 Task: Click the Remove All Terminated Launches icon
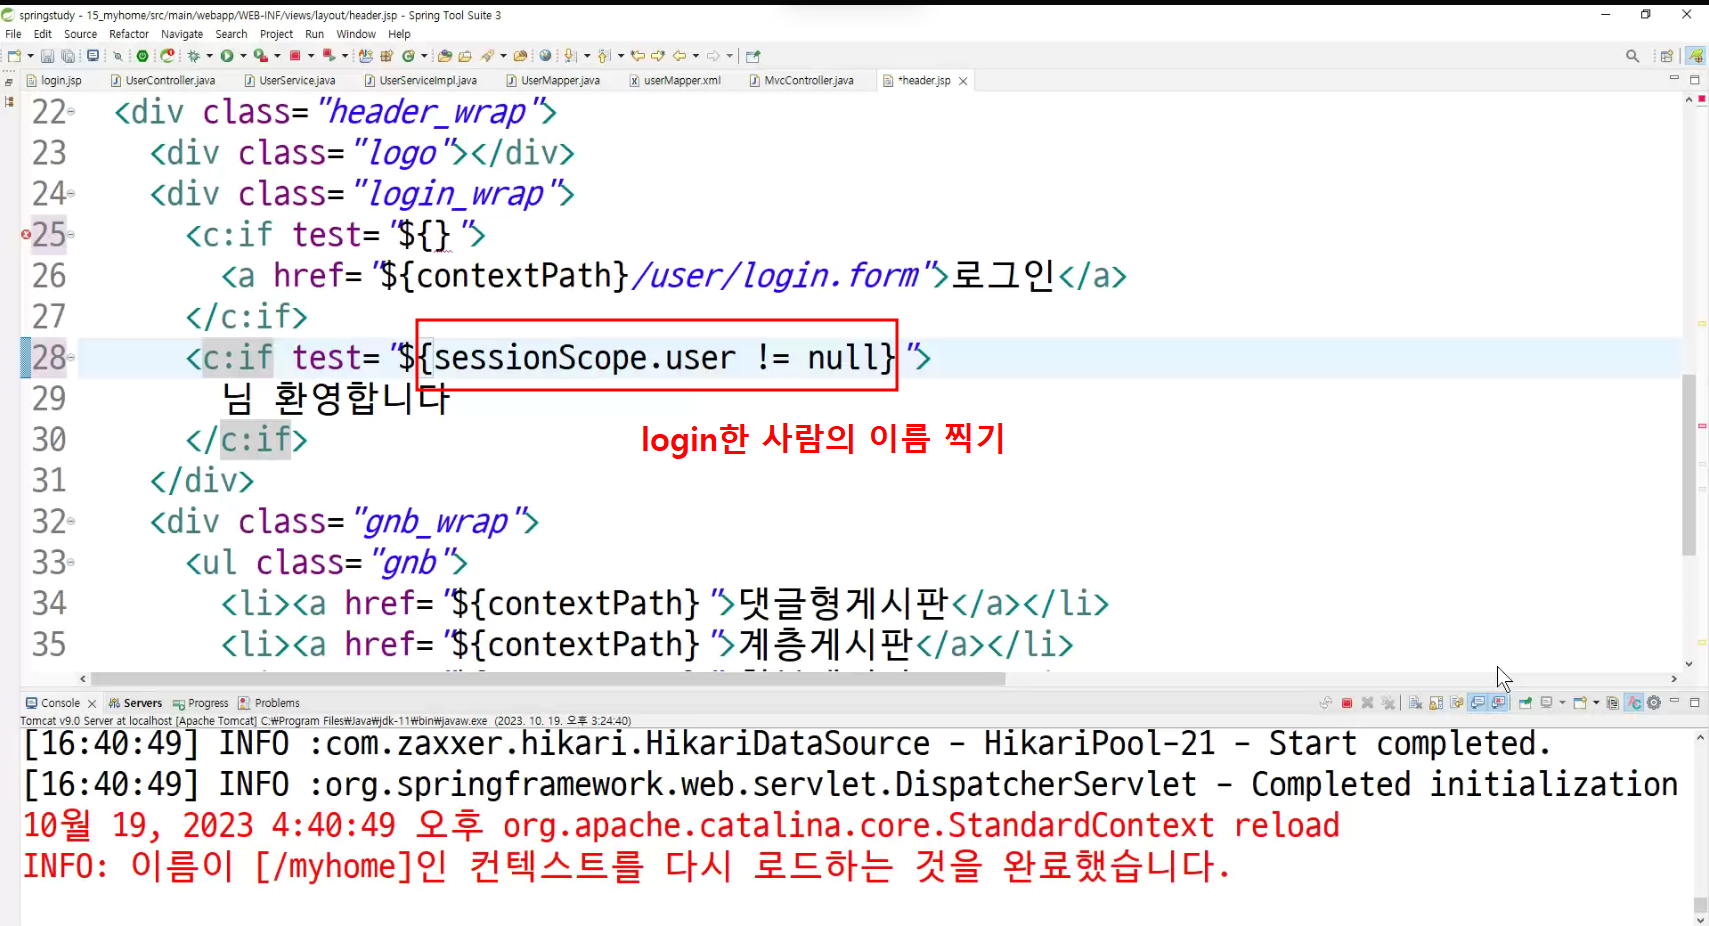coord(1388,703)
